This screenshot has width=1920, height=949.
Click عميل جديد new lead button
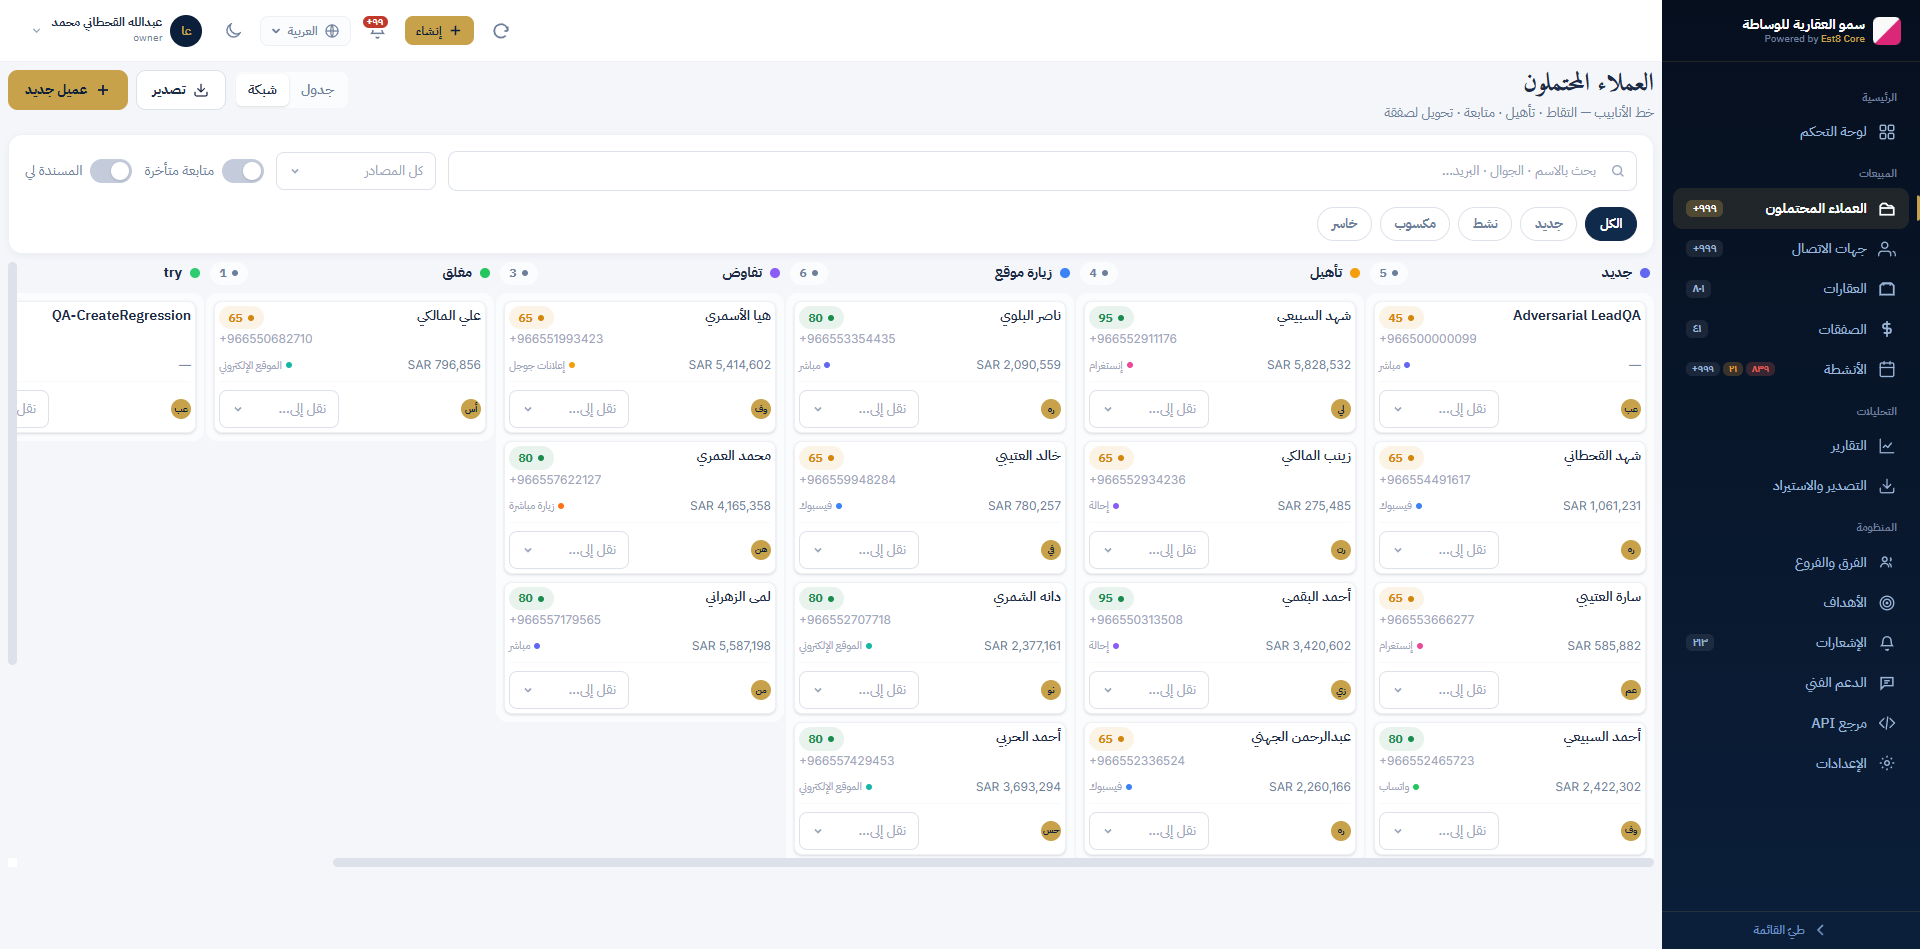click(68, 90)
